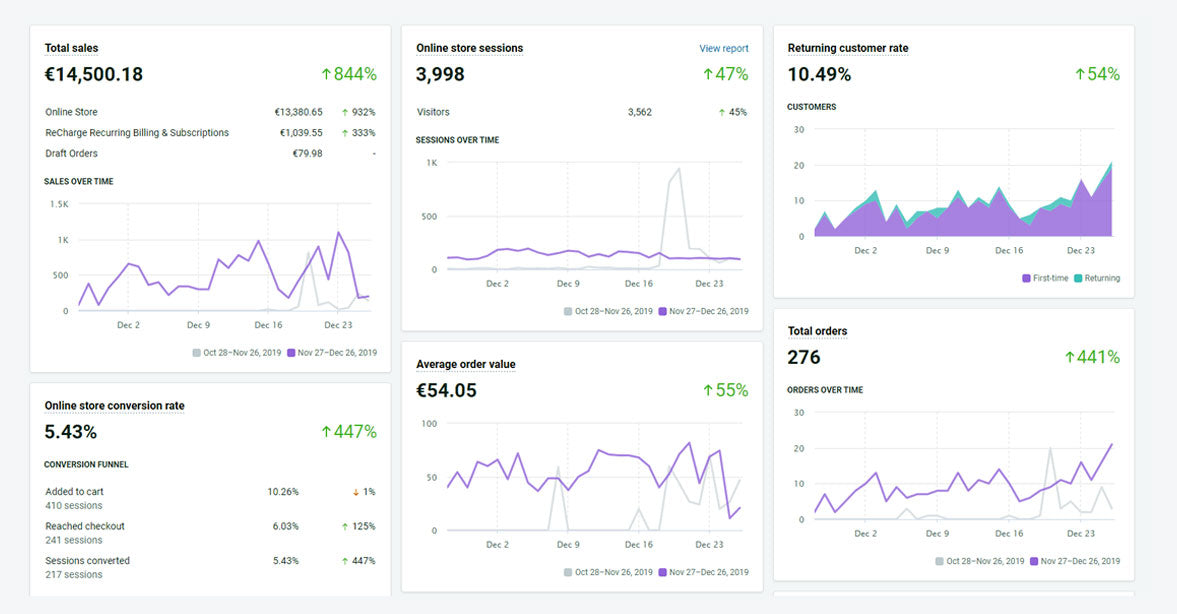Click the teal Returning legend swatch
The height and width of the screenshot is (614, 1177).
pyautogui.click(x=1078, y=278)
